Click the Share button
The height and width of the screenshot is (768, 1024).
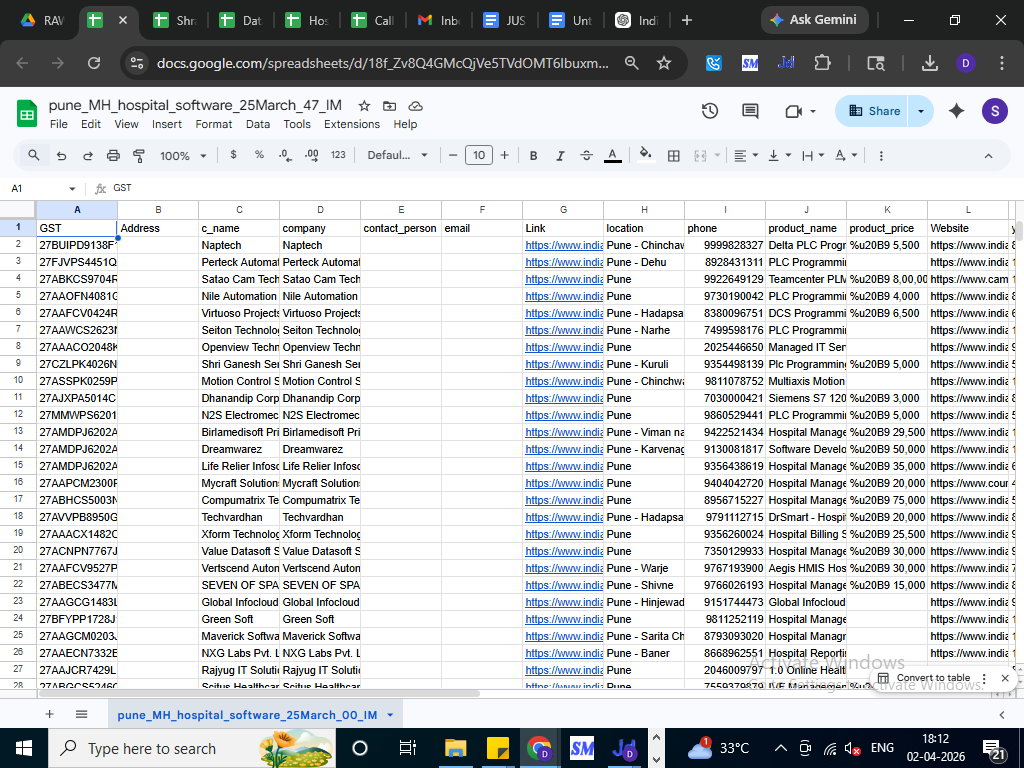873,111
